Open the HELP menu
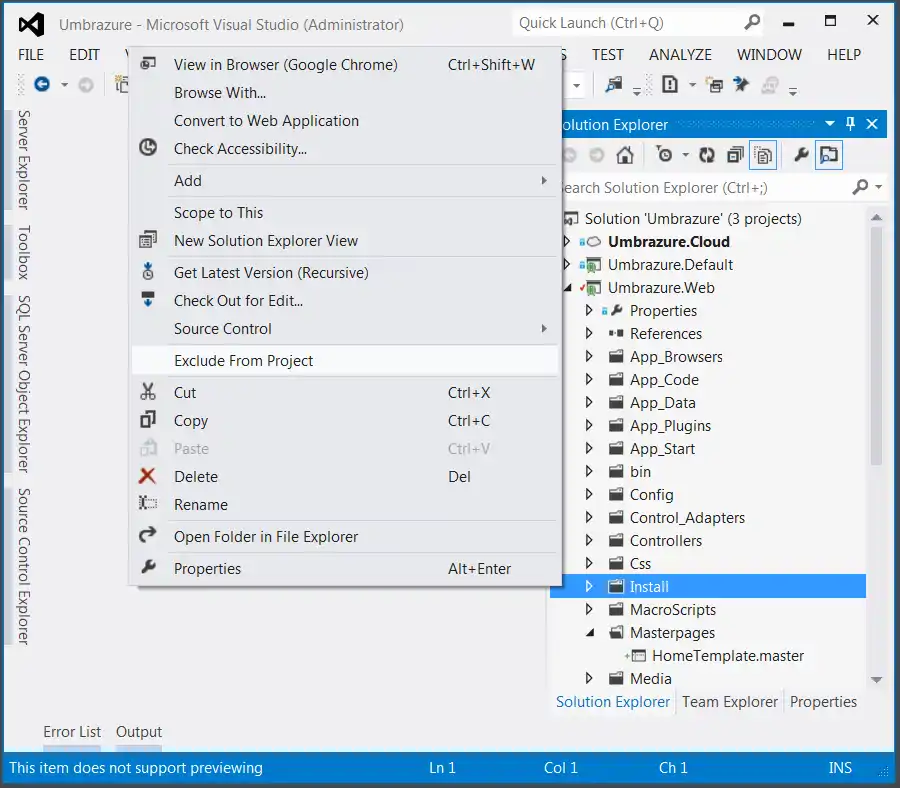Screen dimensions: 900x788 844,55
